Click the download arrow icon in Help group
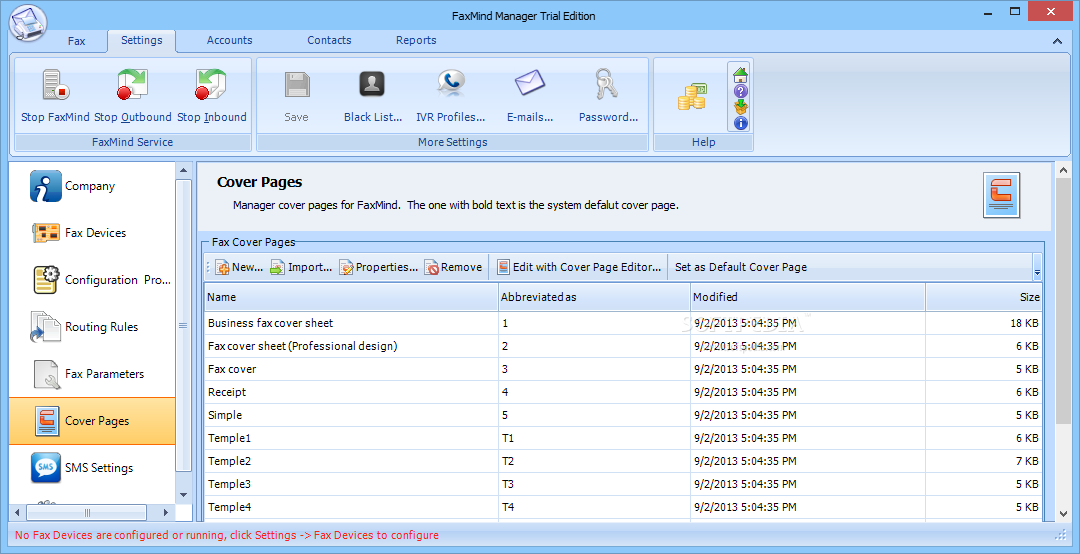This screenshot has width=1080, height=554. [x=740, y=107]
